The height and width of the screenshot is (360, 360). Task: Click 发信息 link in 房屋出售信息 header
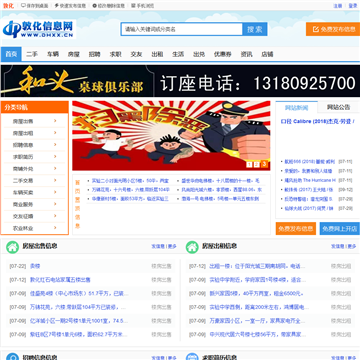(x=158, y=246)
